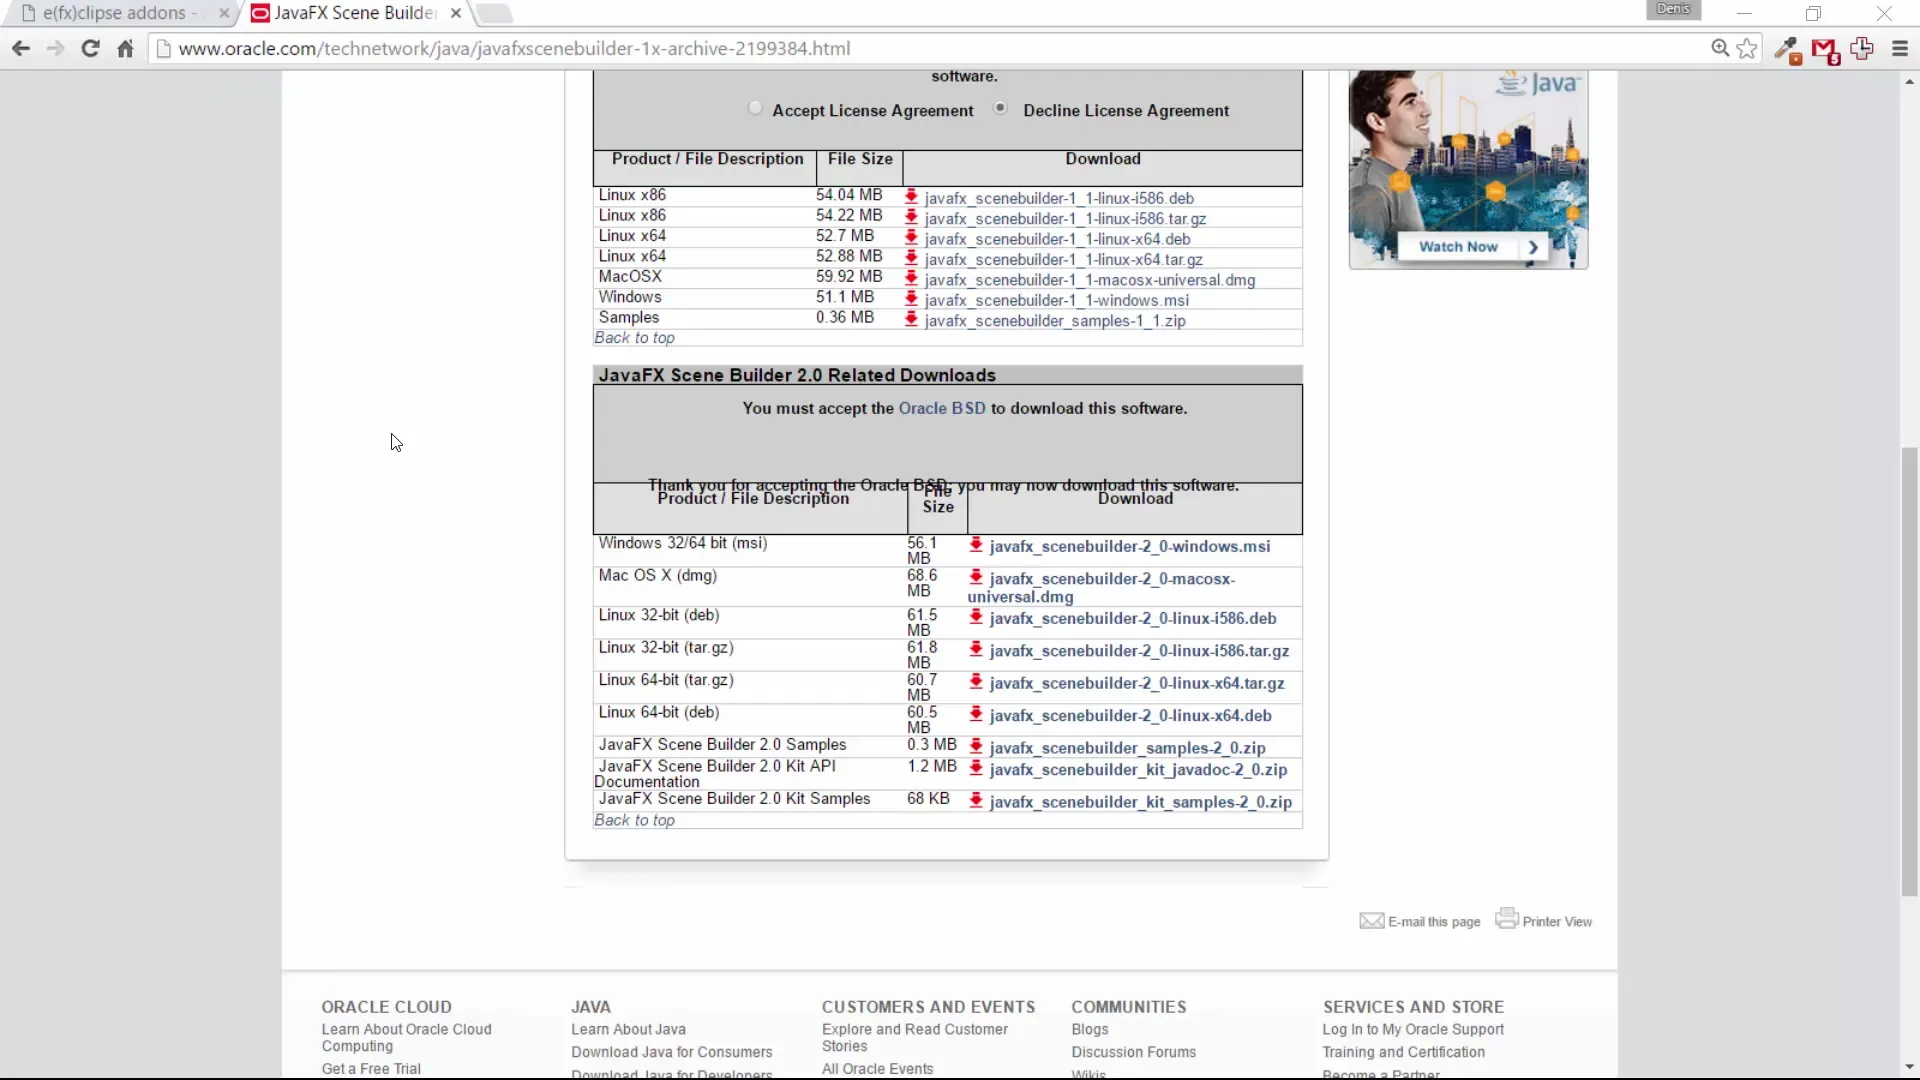Reload the page with refresh icon
Viewport: 1920px width, 1080px height.
click(90, 48)
